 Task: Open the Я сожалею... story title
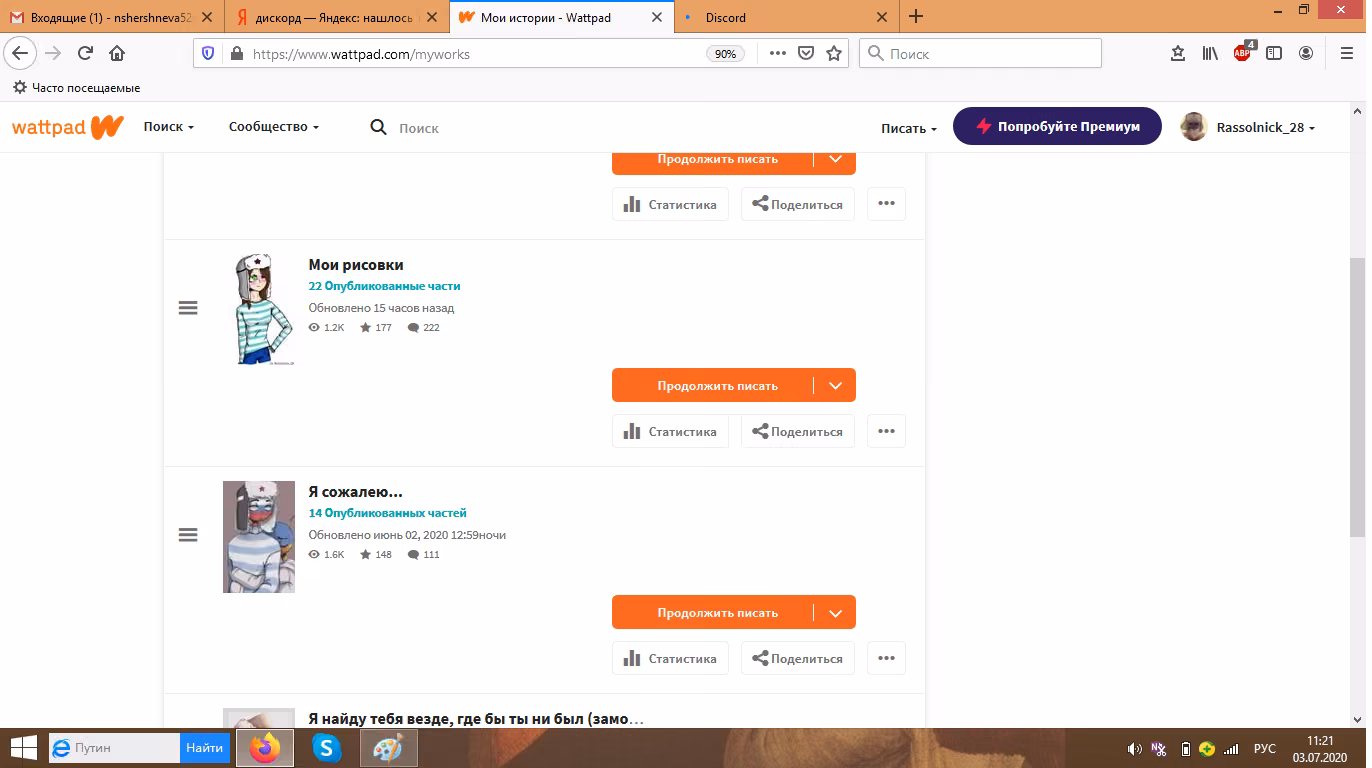click(355, 492)
